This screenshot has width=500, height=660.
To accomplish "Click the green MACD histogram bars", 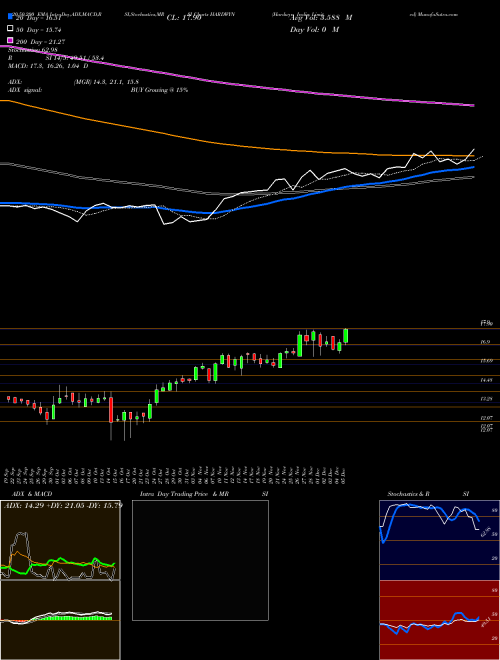I will pos(71,618).
